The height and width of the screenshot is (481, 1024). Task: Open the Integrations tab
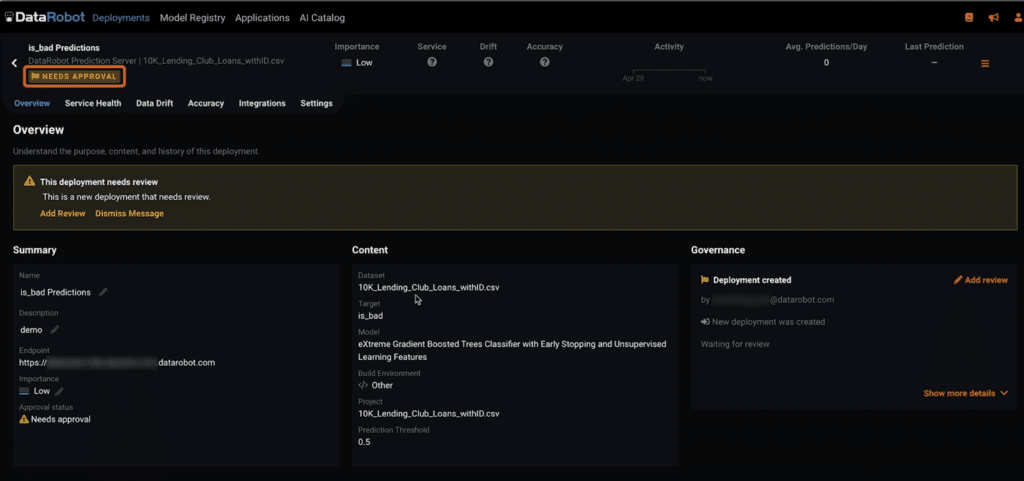pyautogui.click(x=262, y=103)
